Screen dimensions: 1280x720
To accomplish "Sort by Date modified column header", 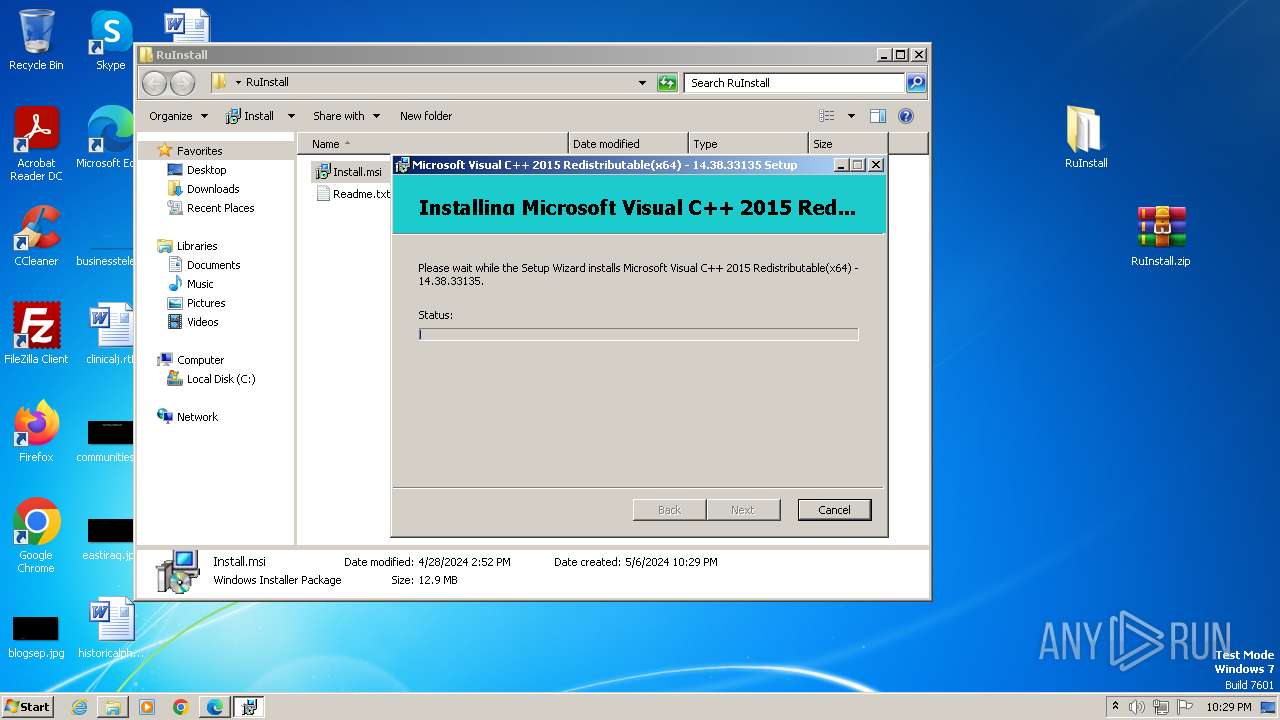I will tap(628, 144).
